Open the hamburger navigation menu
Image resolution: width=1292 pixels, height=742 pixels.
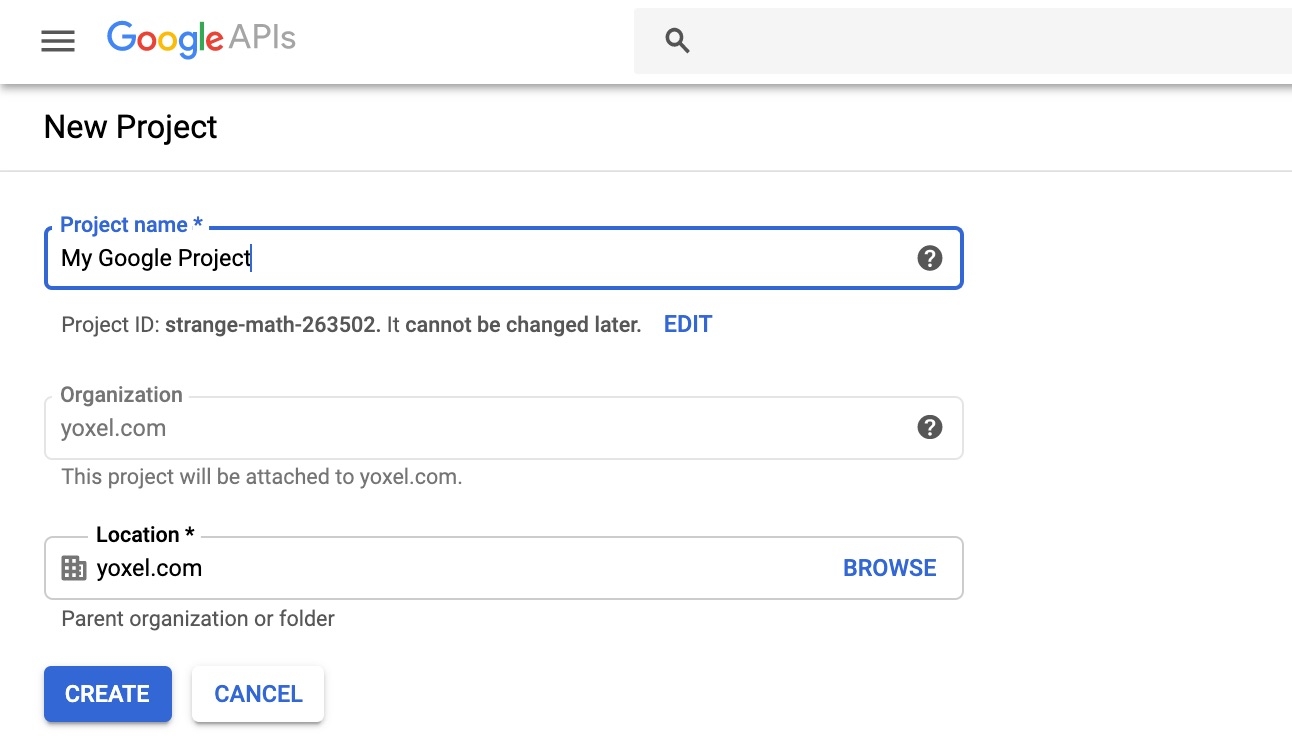click(x=58, y=40)
